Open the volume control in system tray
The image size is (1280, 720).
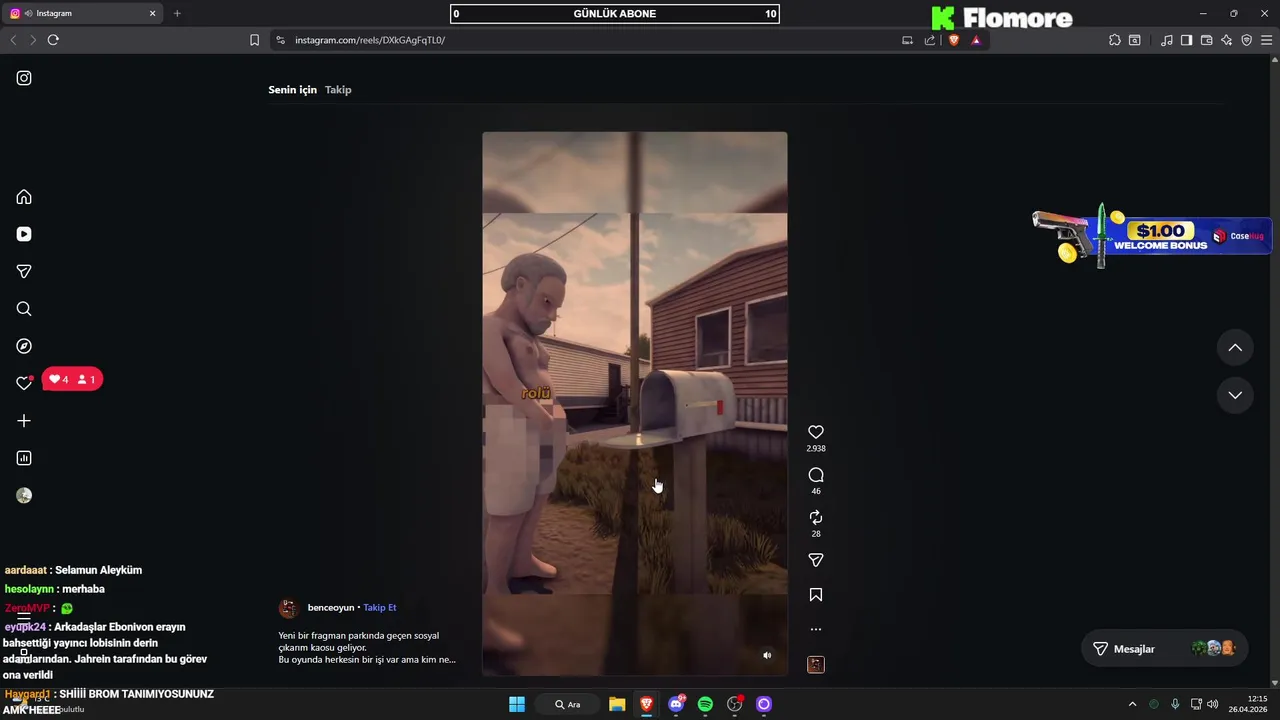click(1212, 704)
